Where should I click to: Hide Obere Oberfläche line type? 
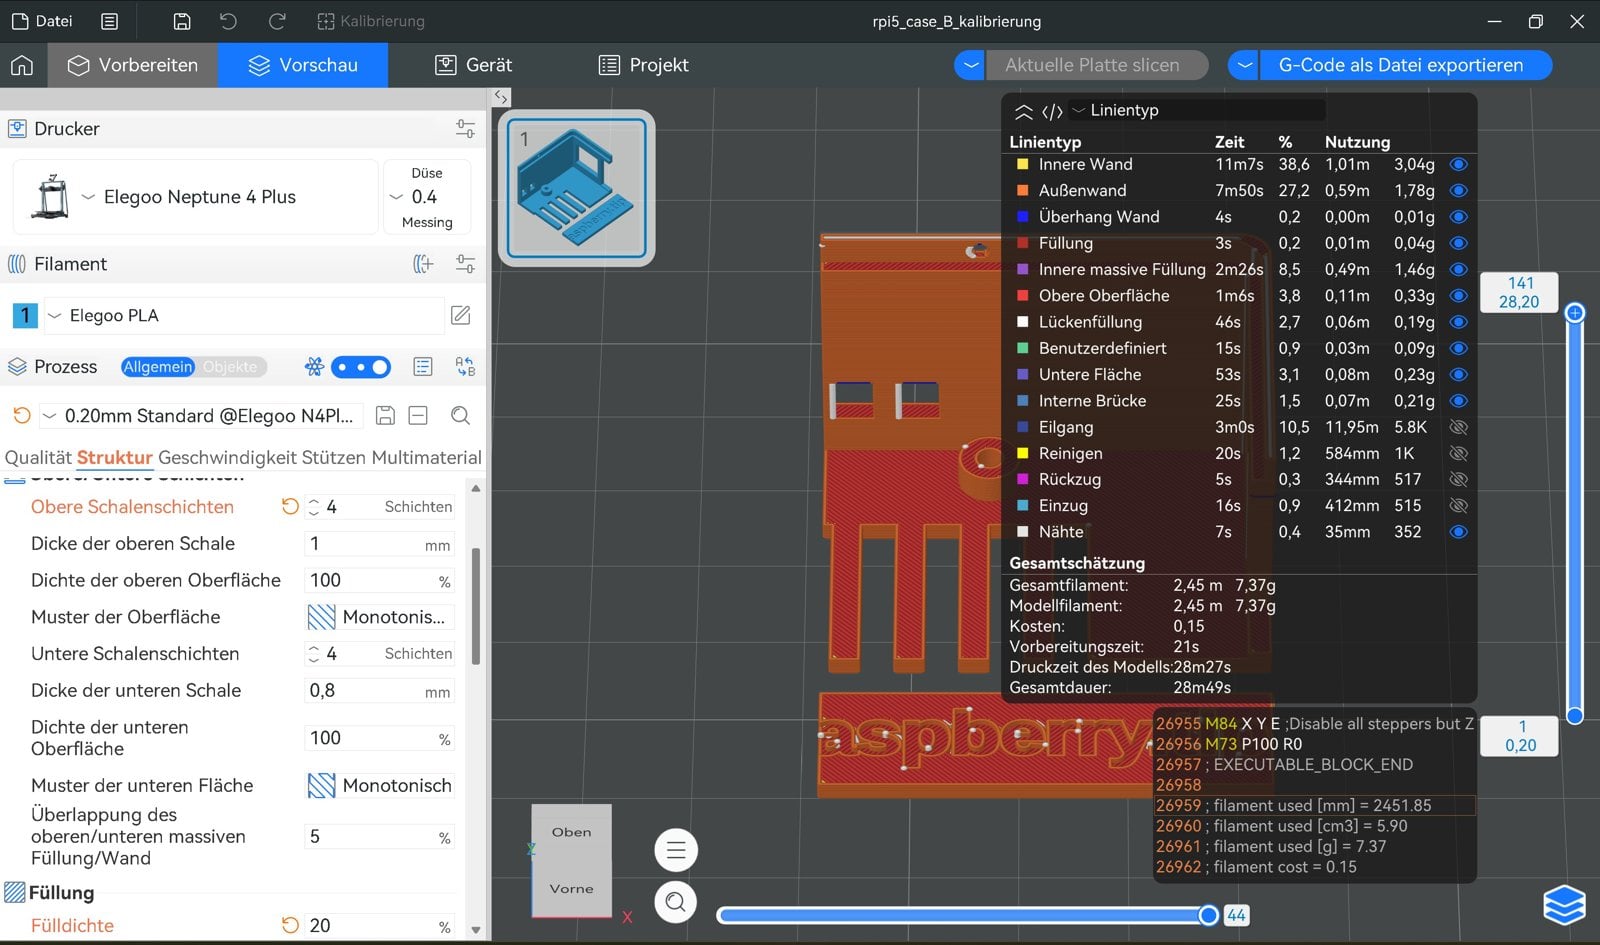(1458, 295)
